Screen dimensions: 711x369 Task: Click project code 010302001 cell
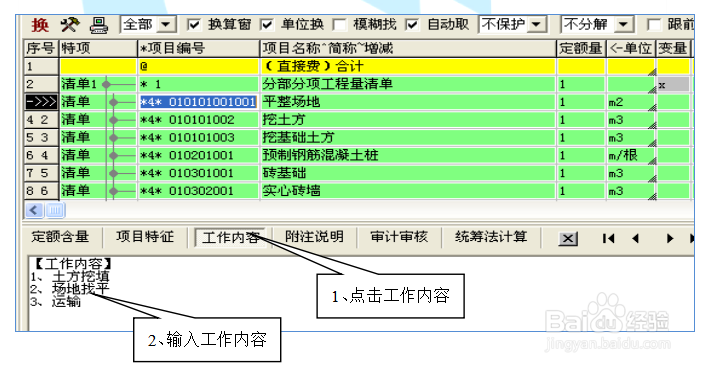click(x=198, y=190)
